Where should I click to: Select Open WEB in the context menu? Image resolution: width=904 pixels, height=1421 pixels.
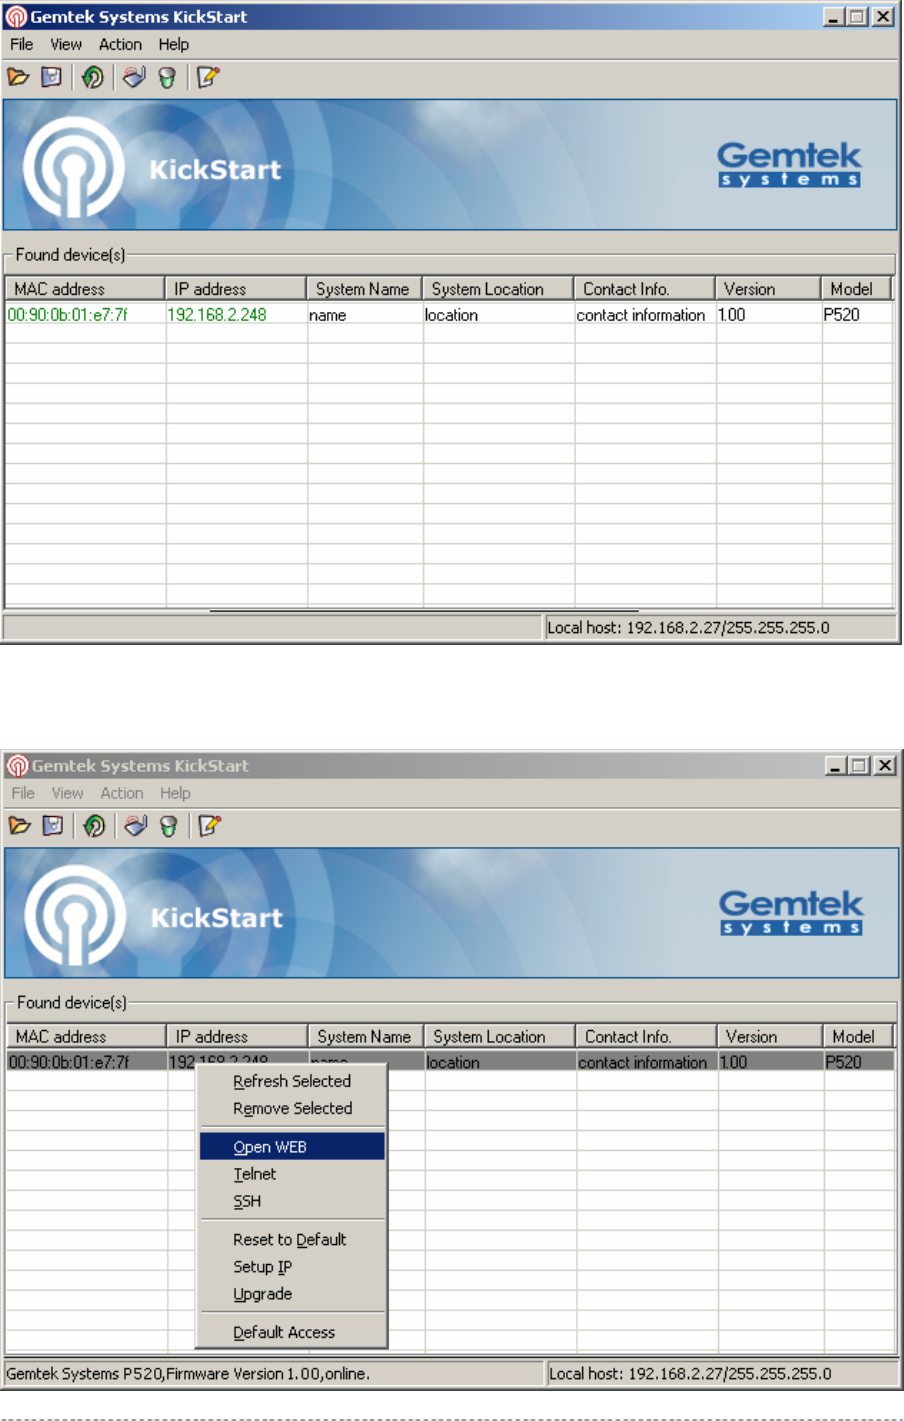click(292, 1146)
